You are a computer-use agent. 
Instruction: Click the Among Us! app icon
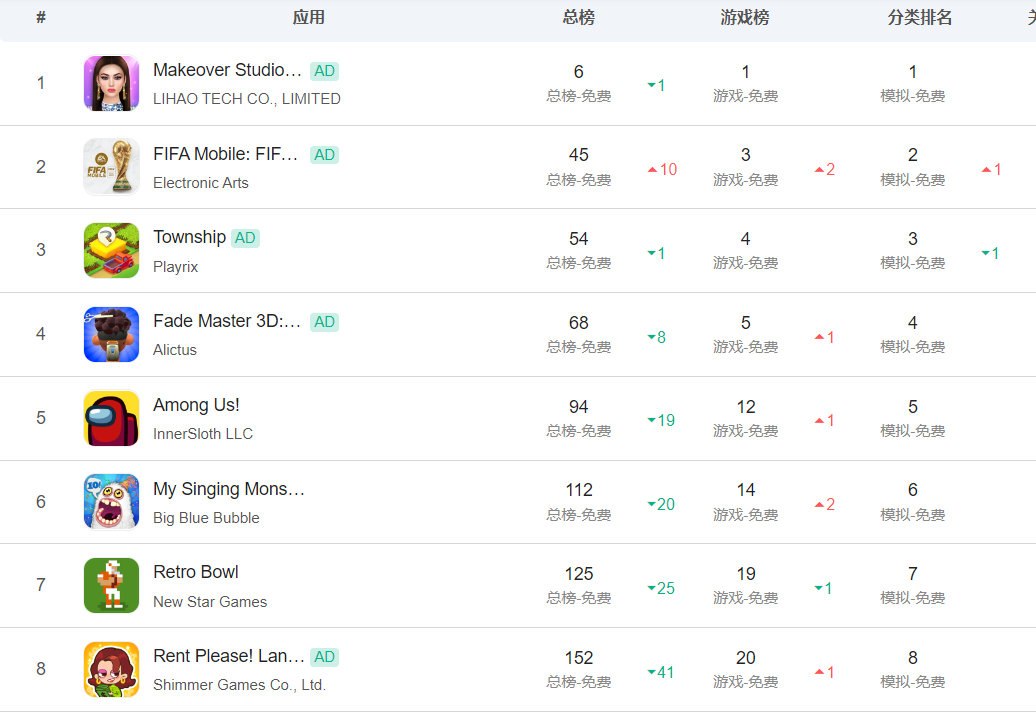111,418
